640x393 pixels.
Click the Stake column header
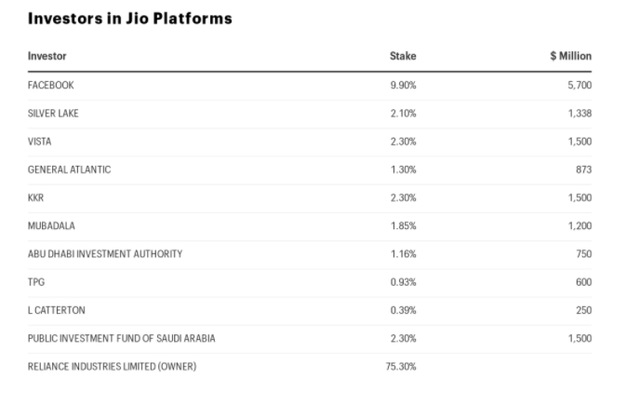pyautogui.click(x=403, y=56)
